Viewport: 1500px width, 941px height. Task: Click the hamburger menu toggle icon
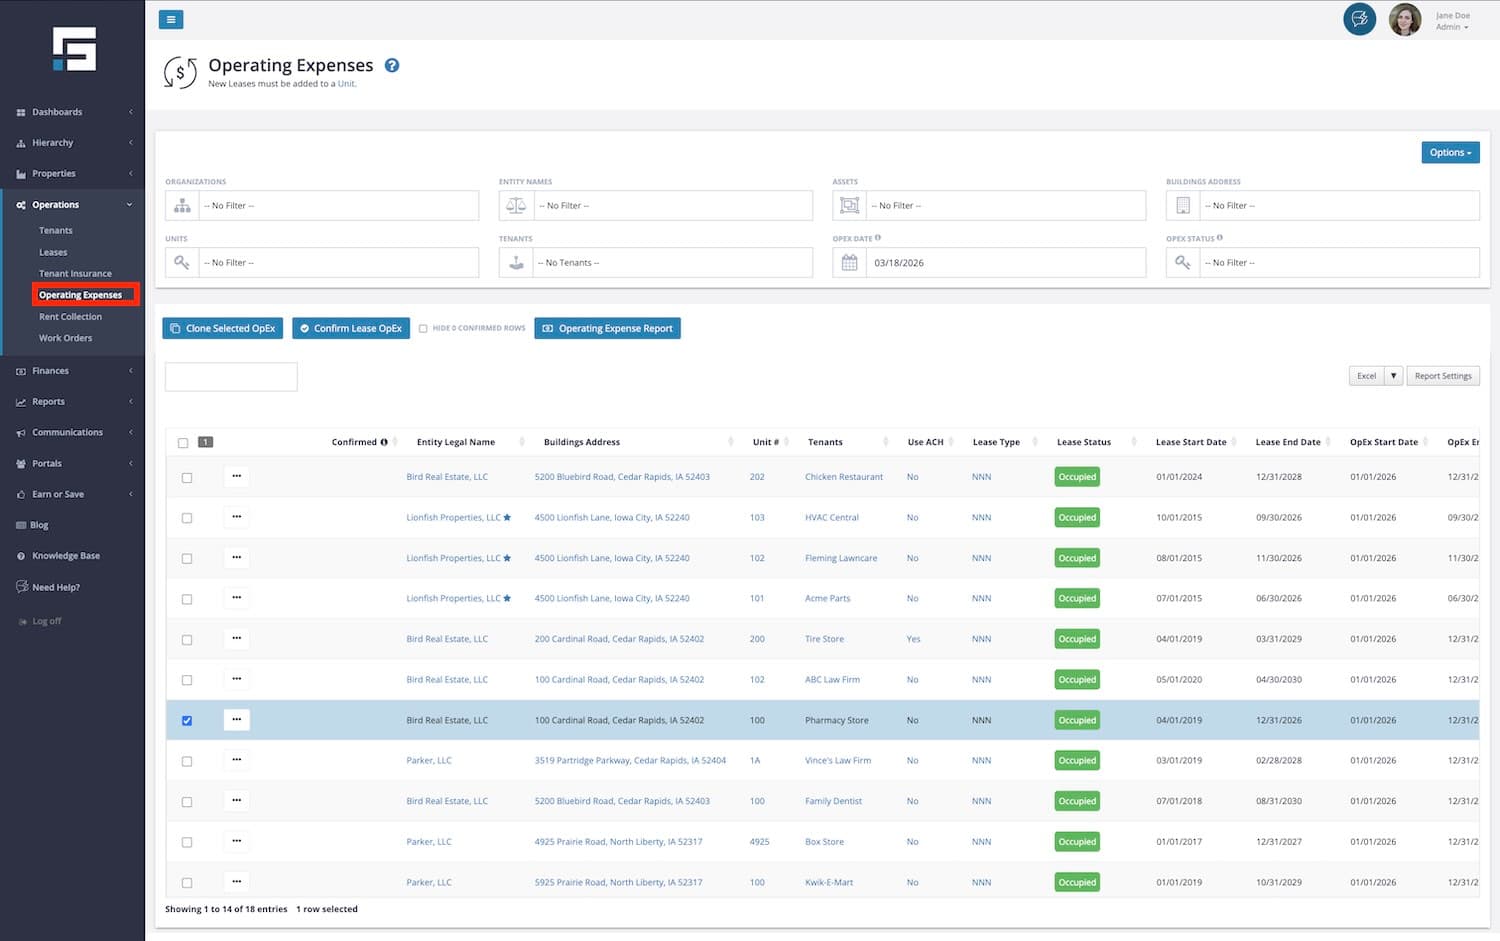(170, 20)
